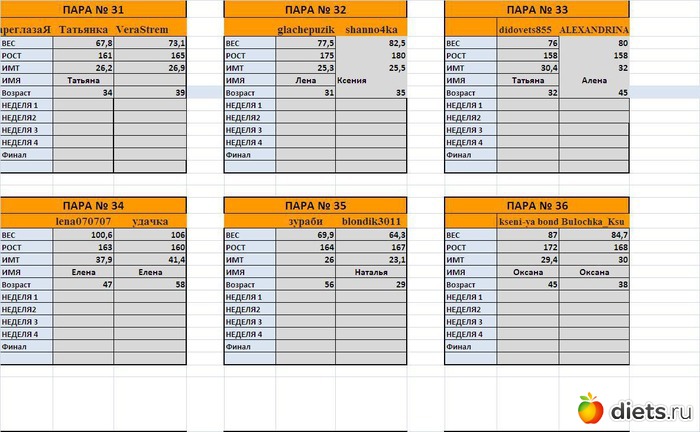Select the didovets855 username cell
This screenshot has height=432, width=700.
(x=524, y=30)
